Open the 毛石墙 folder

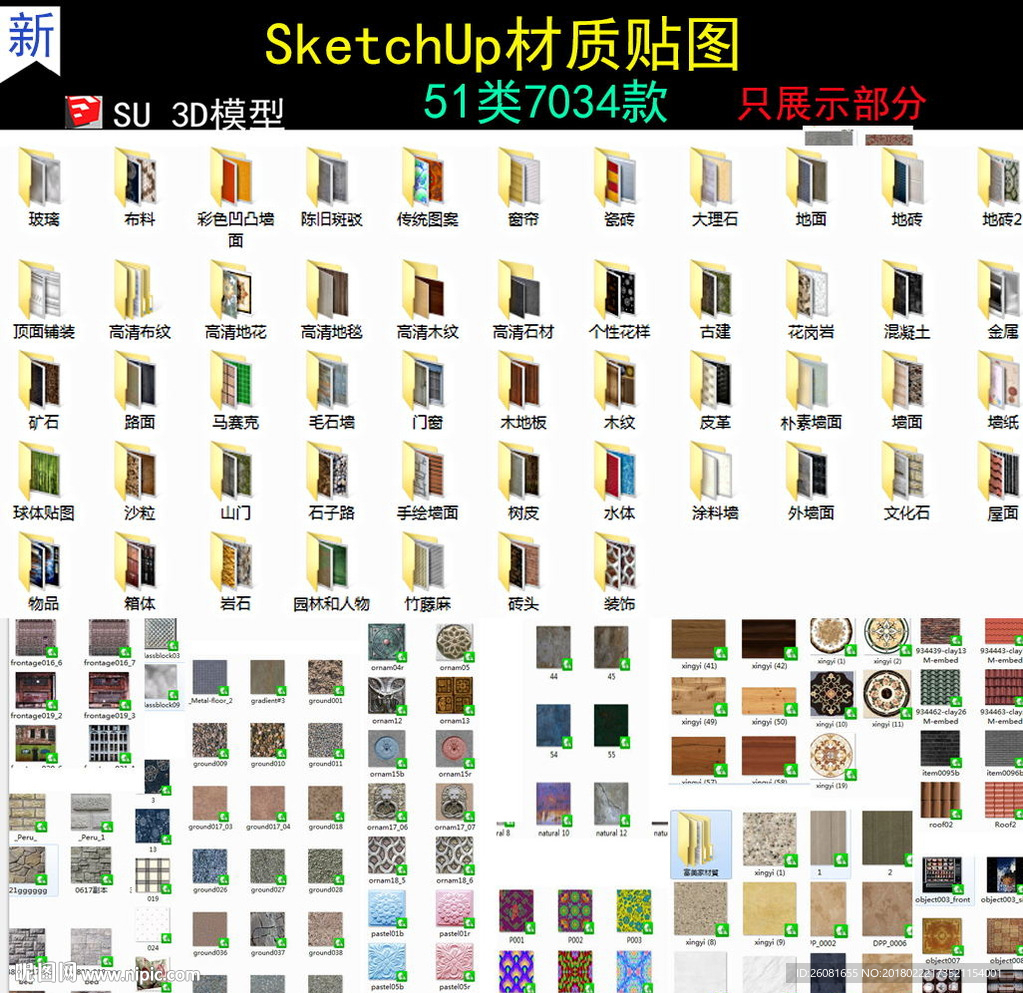[330, 381]
